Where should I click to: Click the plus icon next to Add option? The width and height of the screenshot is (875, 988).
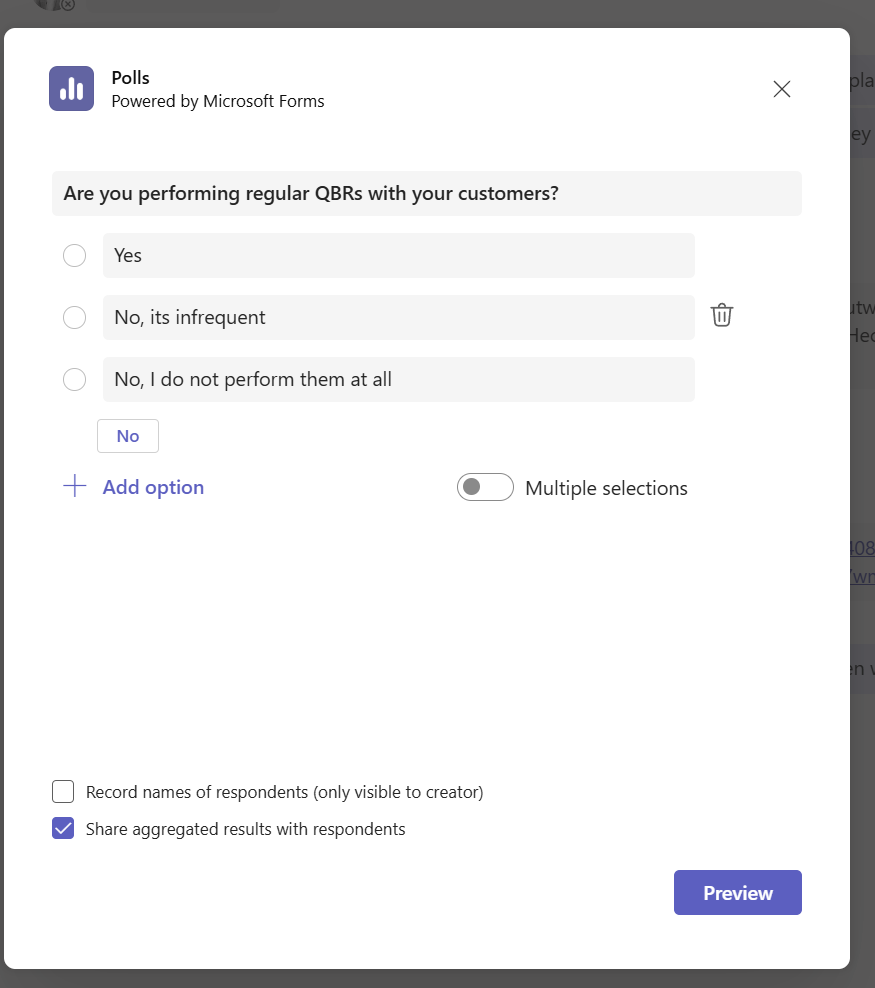click(x=74, y=485)
